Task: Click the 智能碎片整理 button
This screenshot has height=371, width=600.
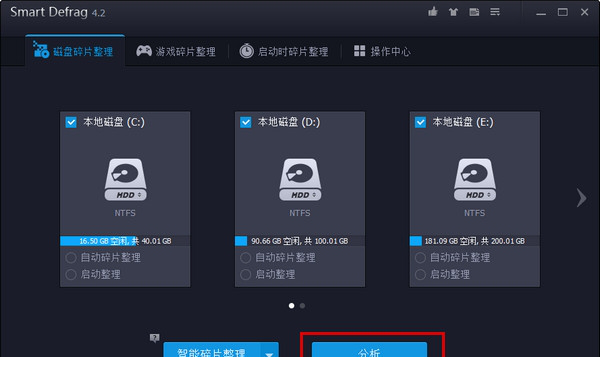Action: pyautogui.click(x=212, y=350)
